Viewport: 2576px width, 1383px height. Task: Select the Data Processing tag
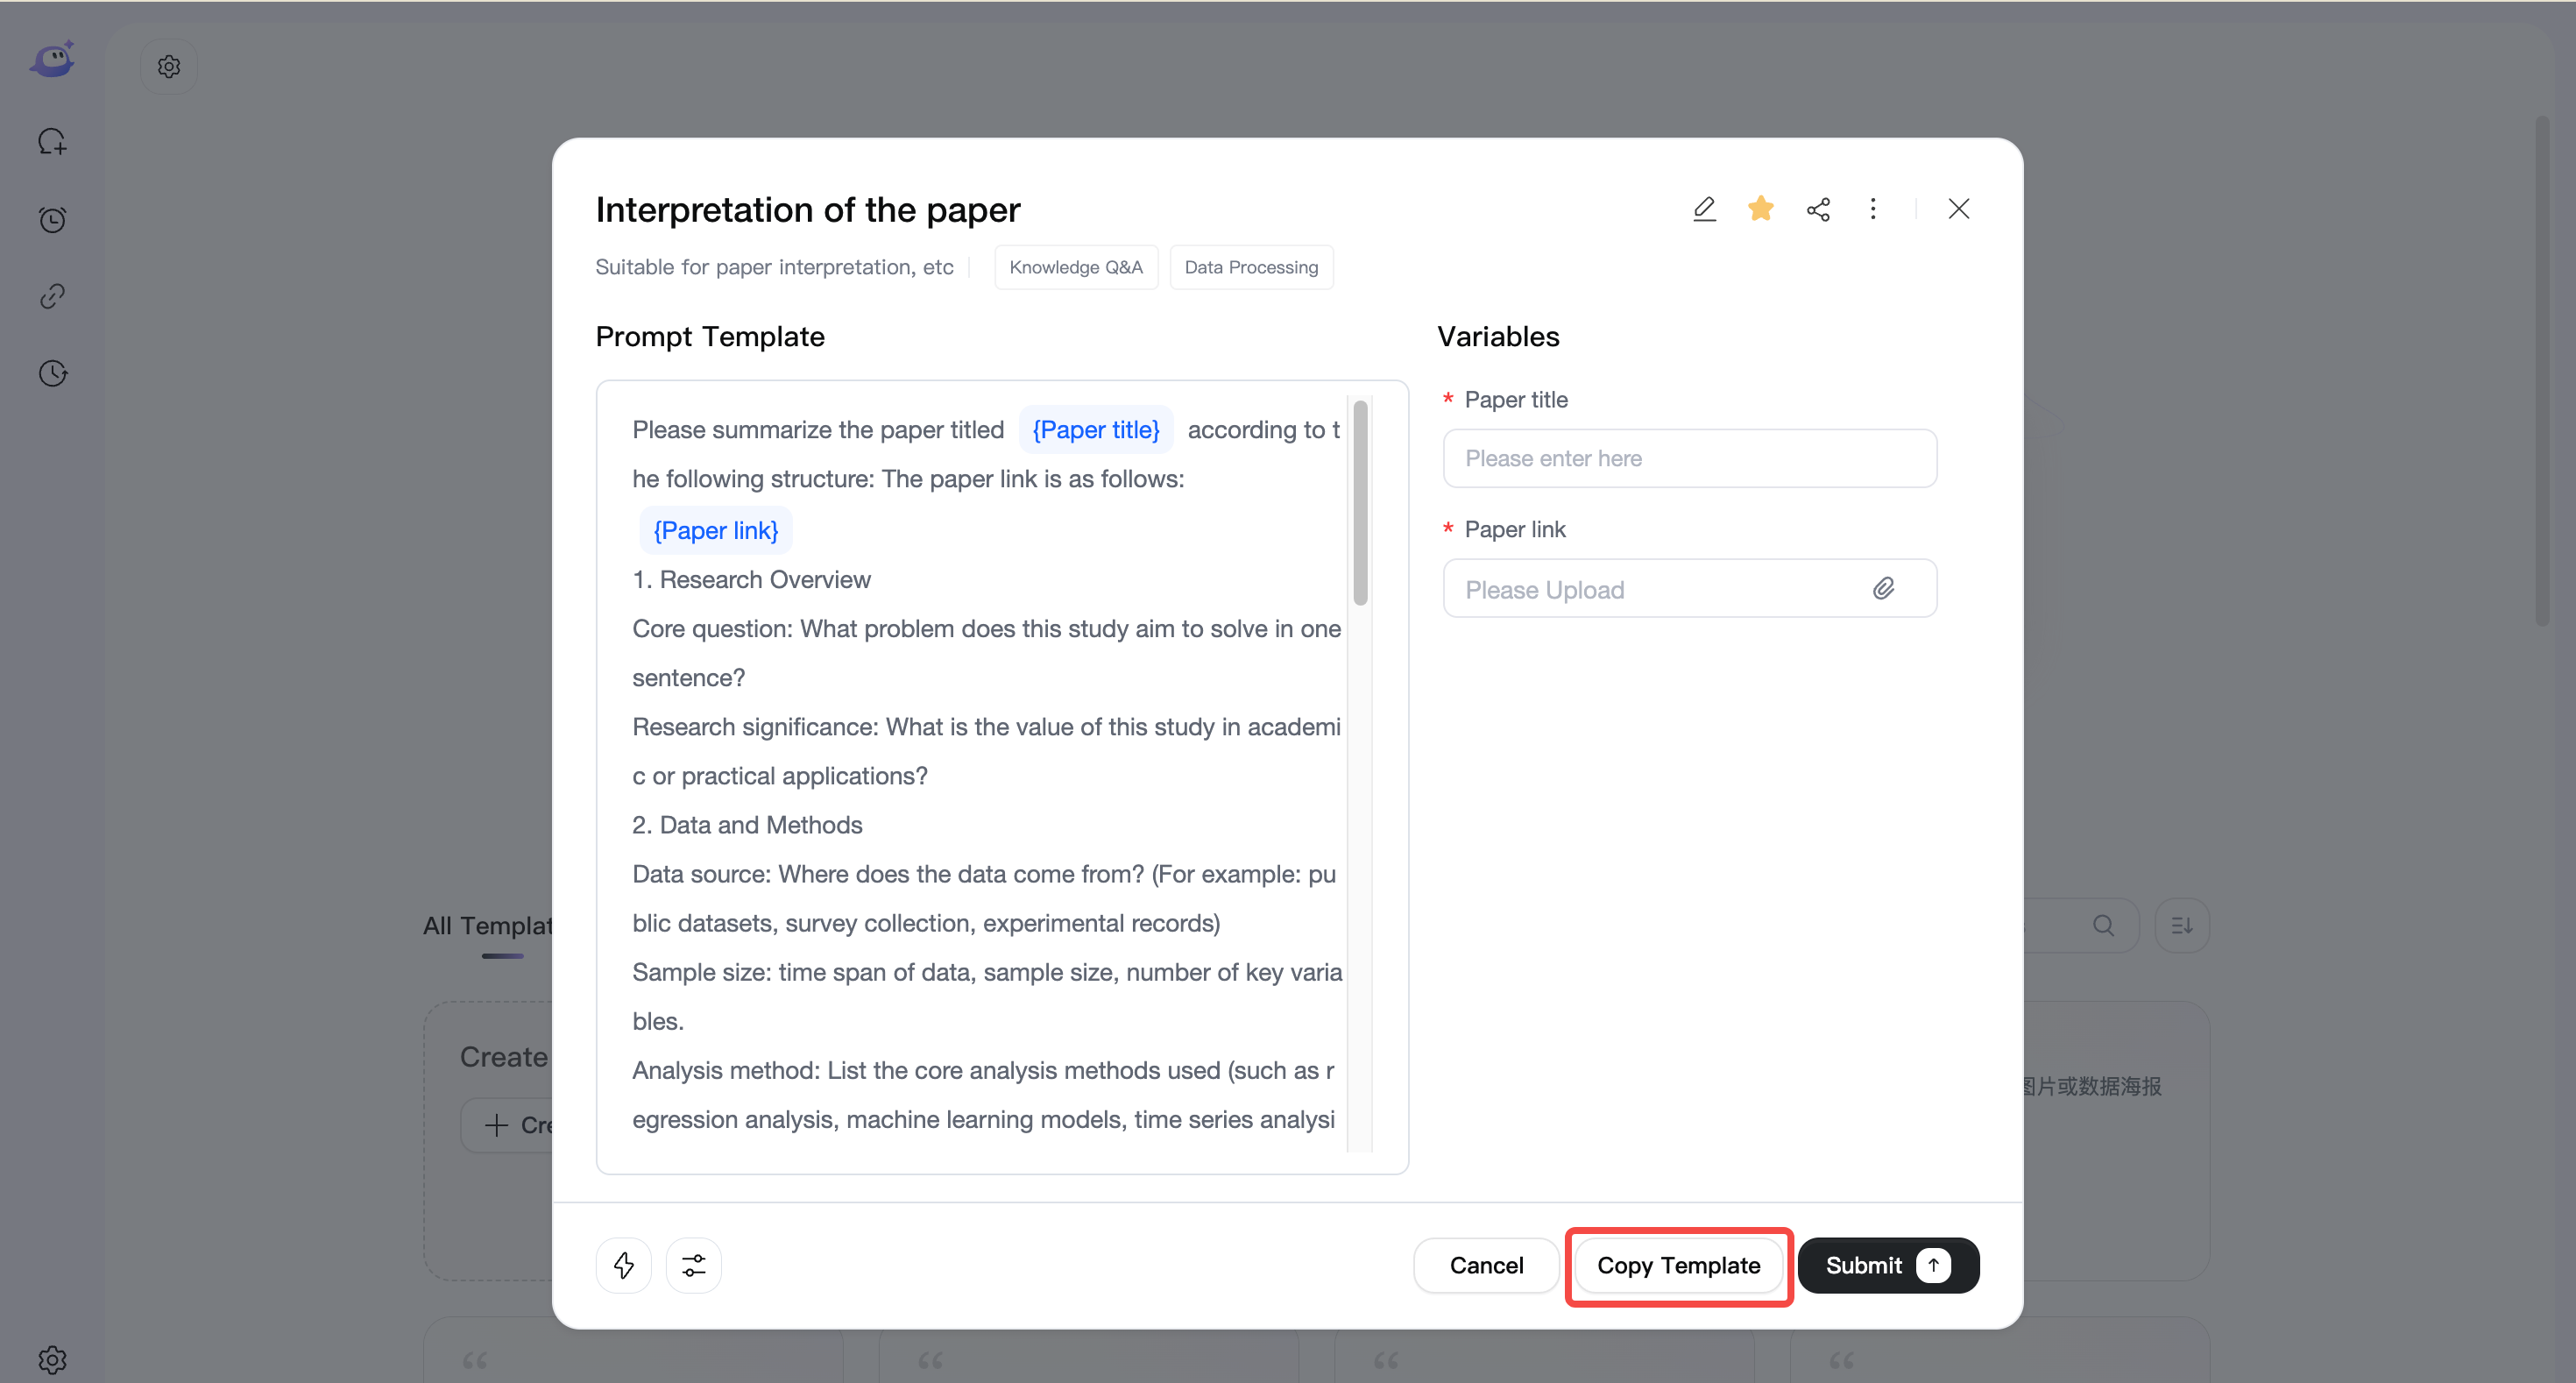point(1251,267)
